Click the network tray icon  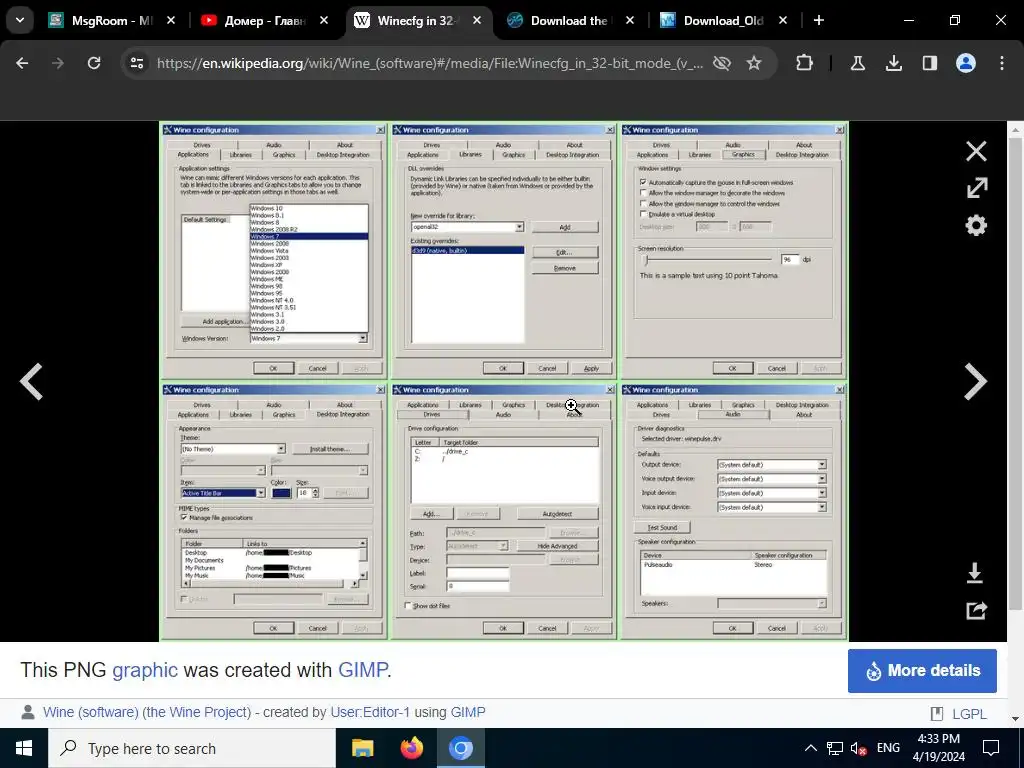click(x=835, y=748)
